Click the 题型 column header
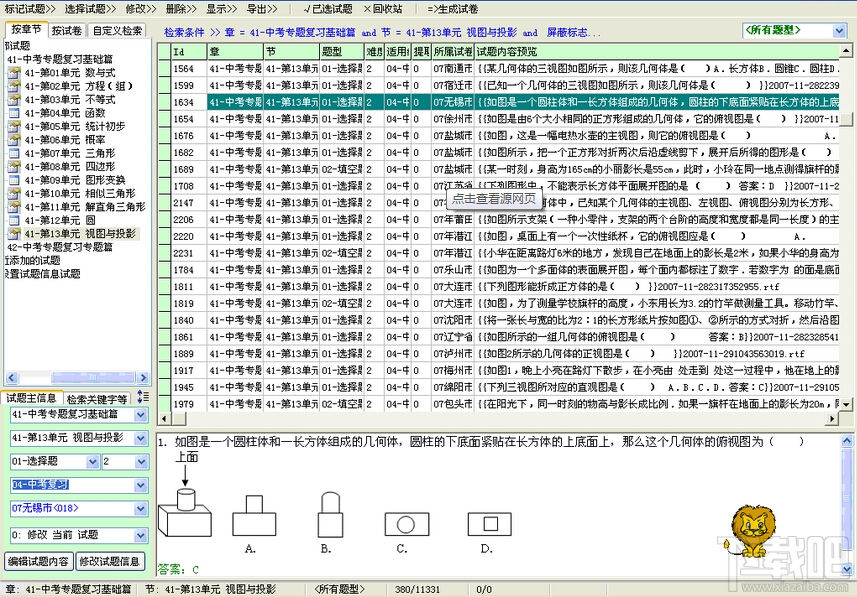The image size is (857, 597). tap(342, 52)
